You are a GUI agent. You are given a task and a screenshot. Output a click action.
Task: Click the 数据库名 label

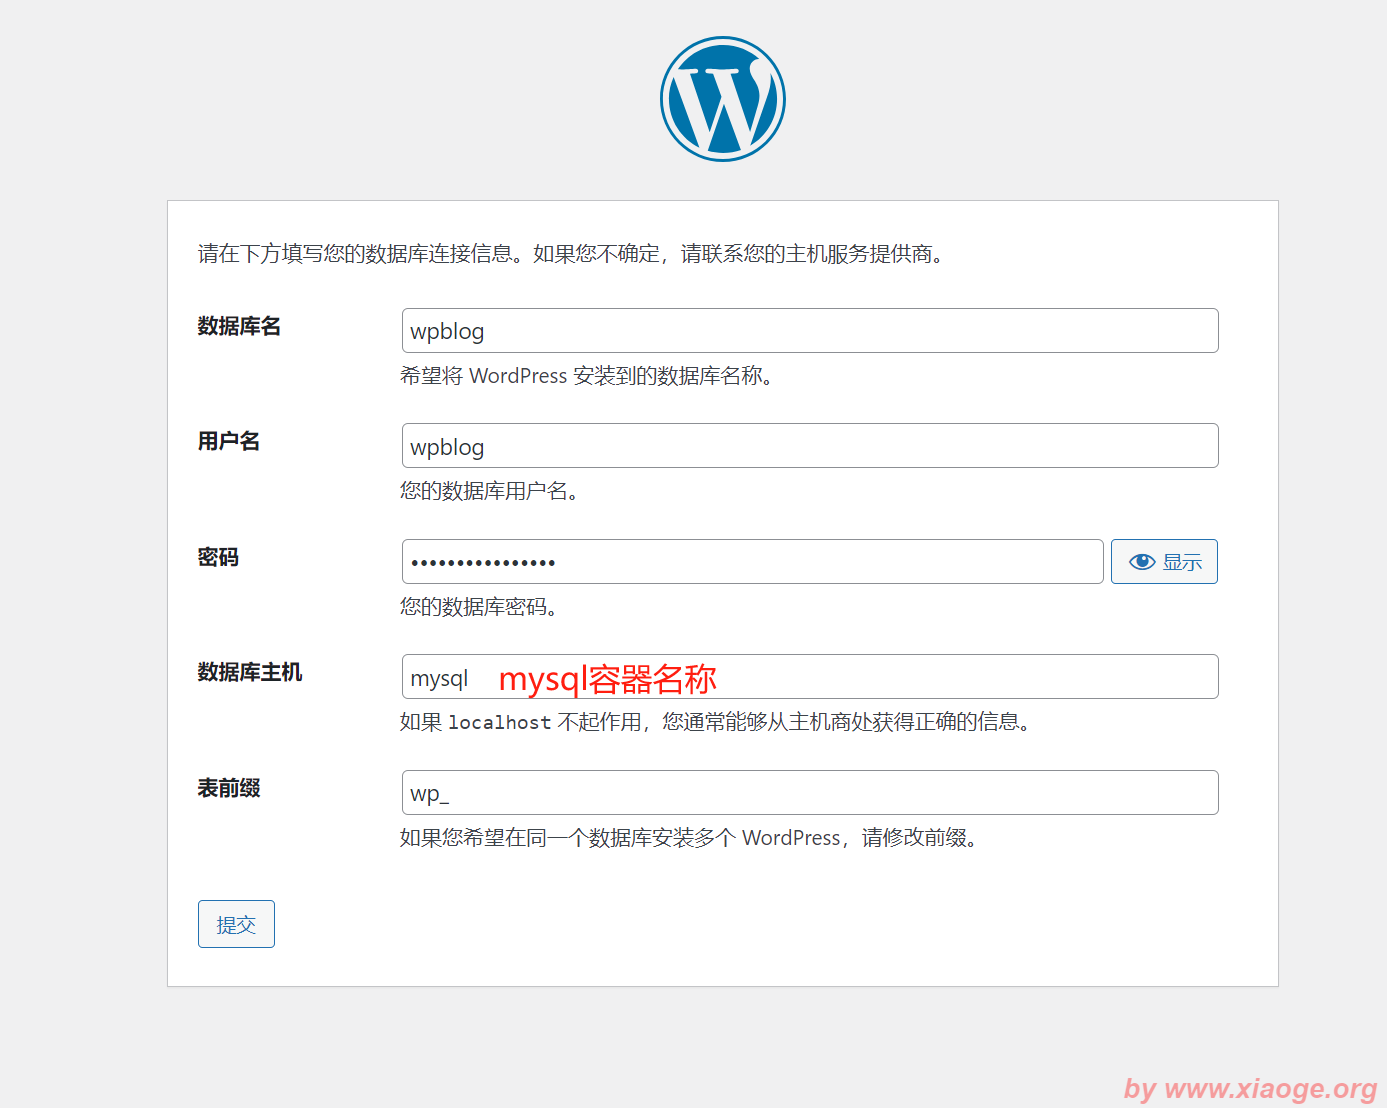point(239,326)
